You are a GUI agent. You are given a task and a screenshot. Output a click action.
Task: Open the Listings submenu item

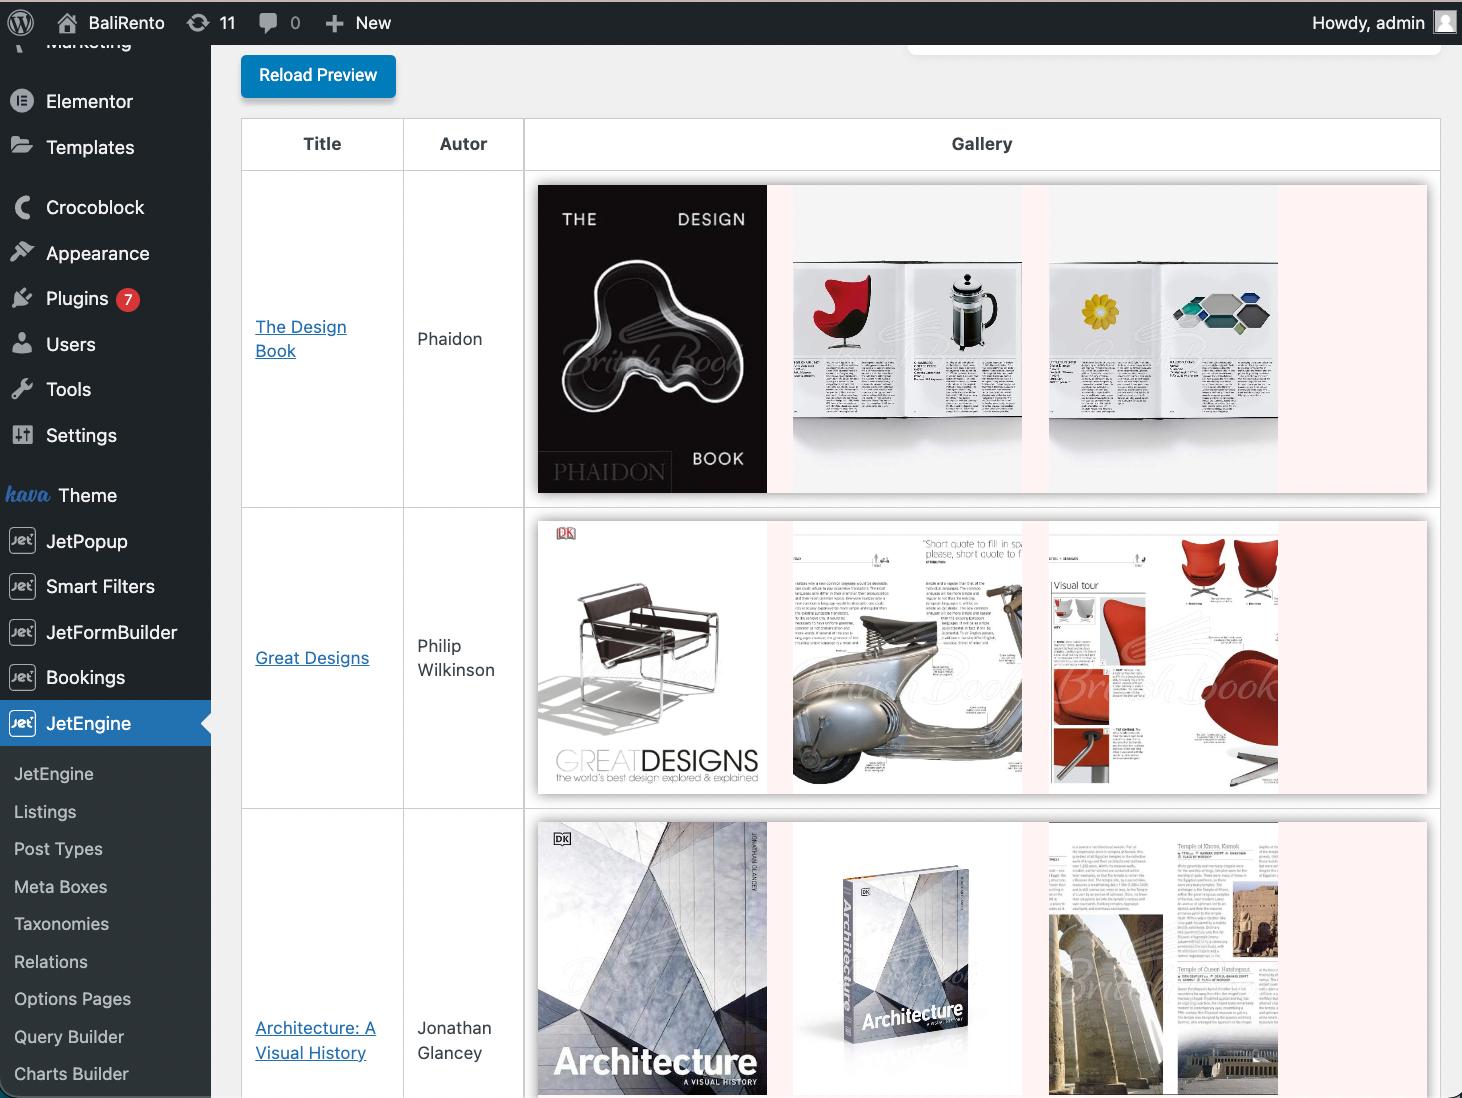coord(45,811)
